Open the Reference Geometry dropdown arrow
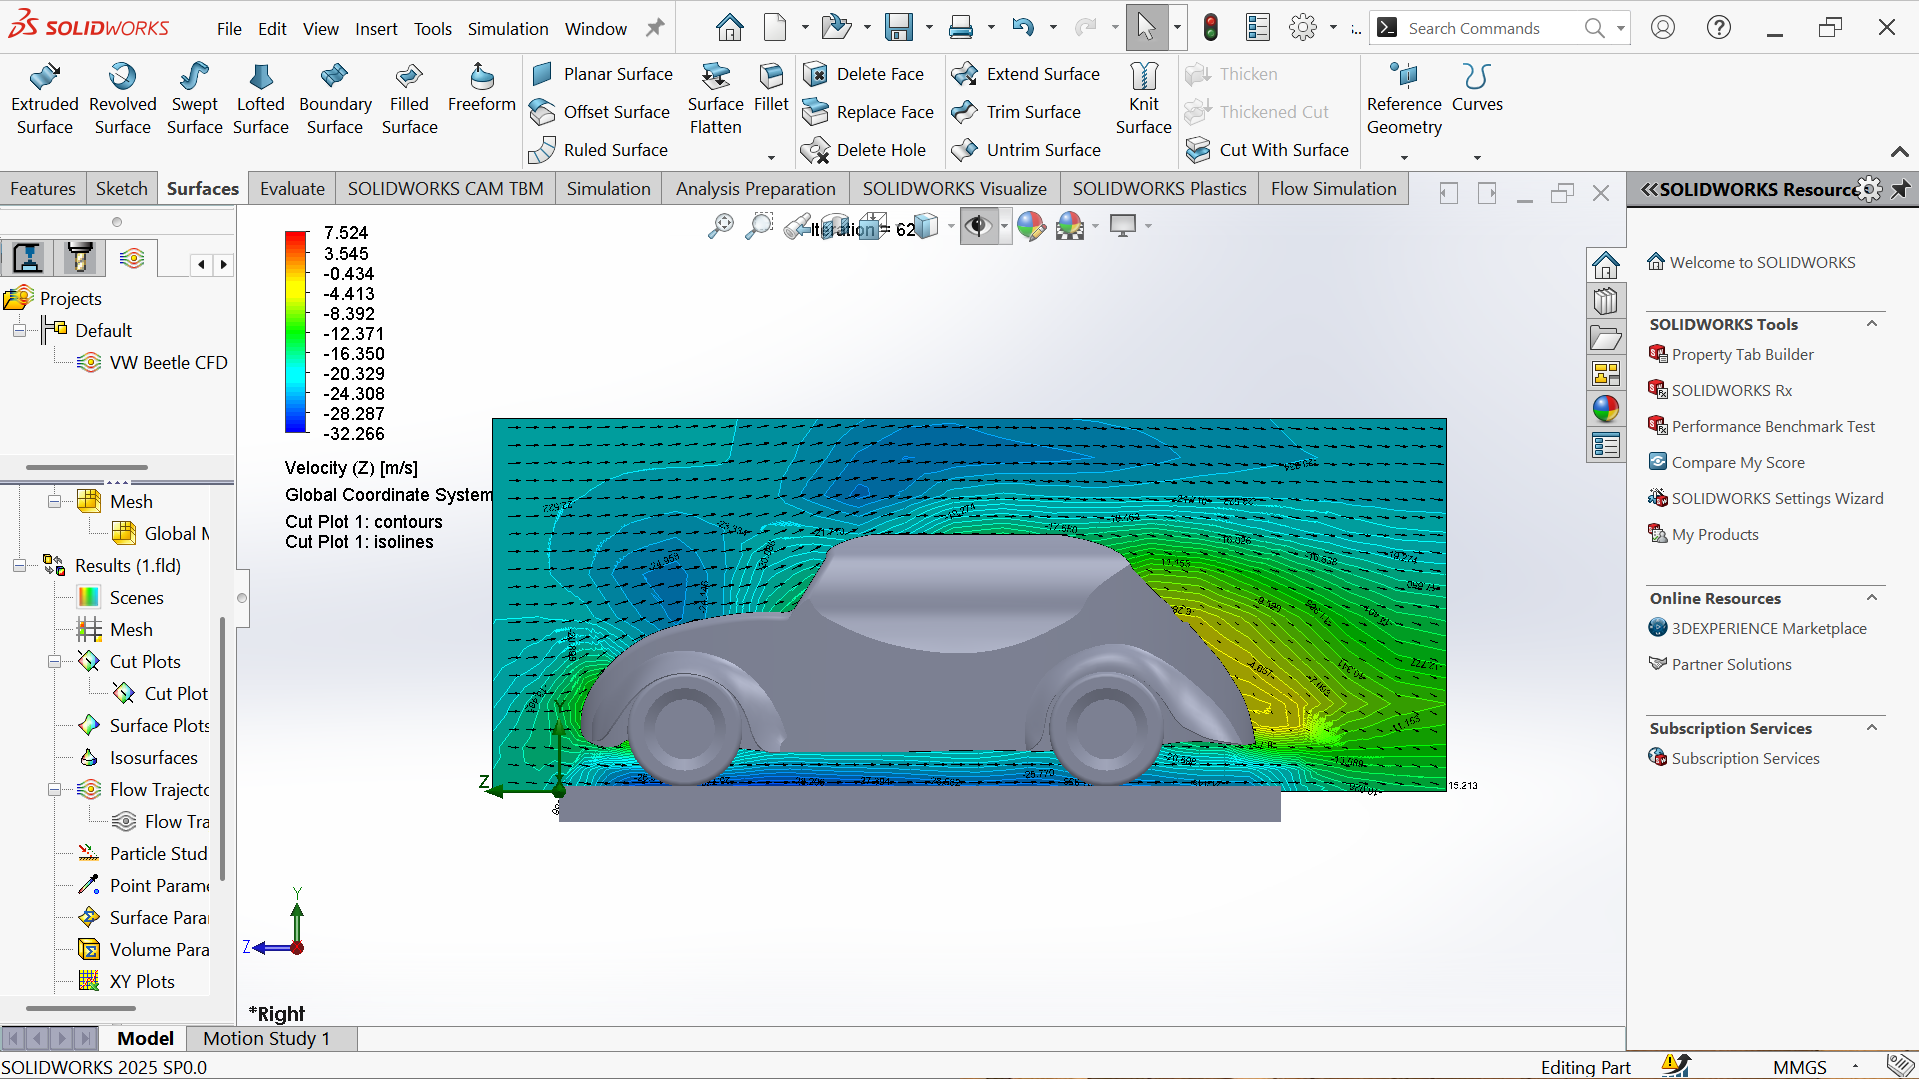 [x=1404, y=157]
